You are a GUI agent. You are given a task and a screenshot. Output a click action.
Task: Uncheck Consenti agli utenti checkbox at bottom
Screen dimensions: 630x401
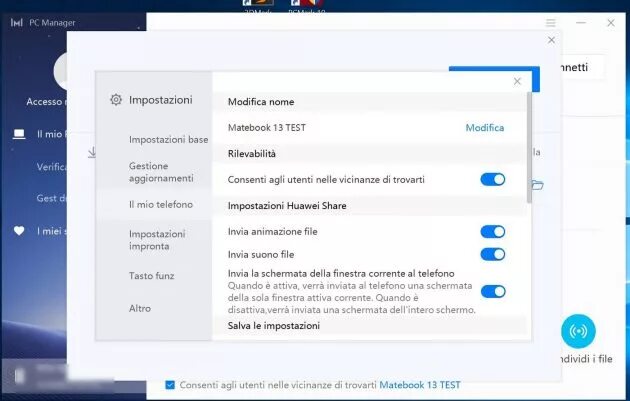pyautogui.click(x=170, y=385)
